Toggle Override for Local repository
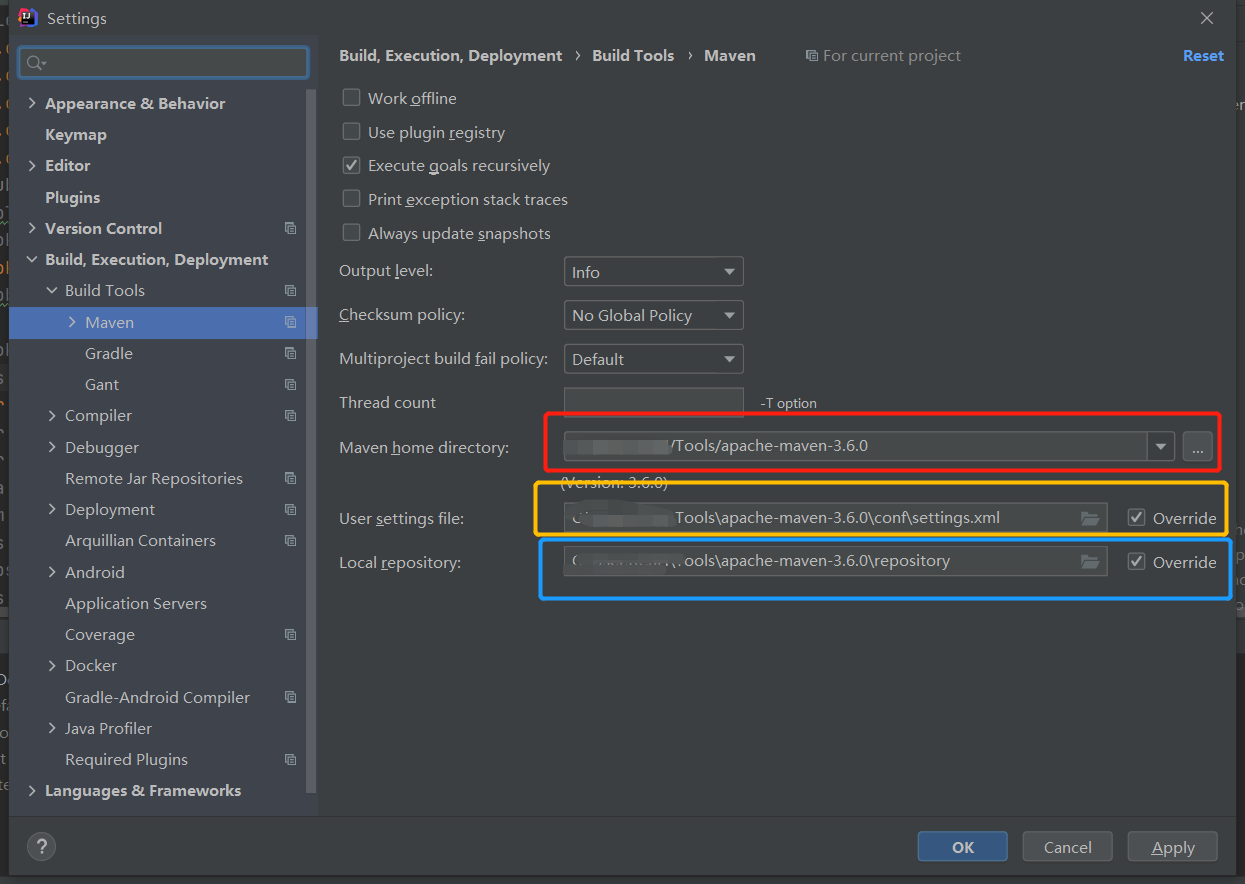Image resolution: width=1245 pixels, height=884 pixels. point(1136,562)
